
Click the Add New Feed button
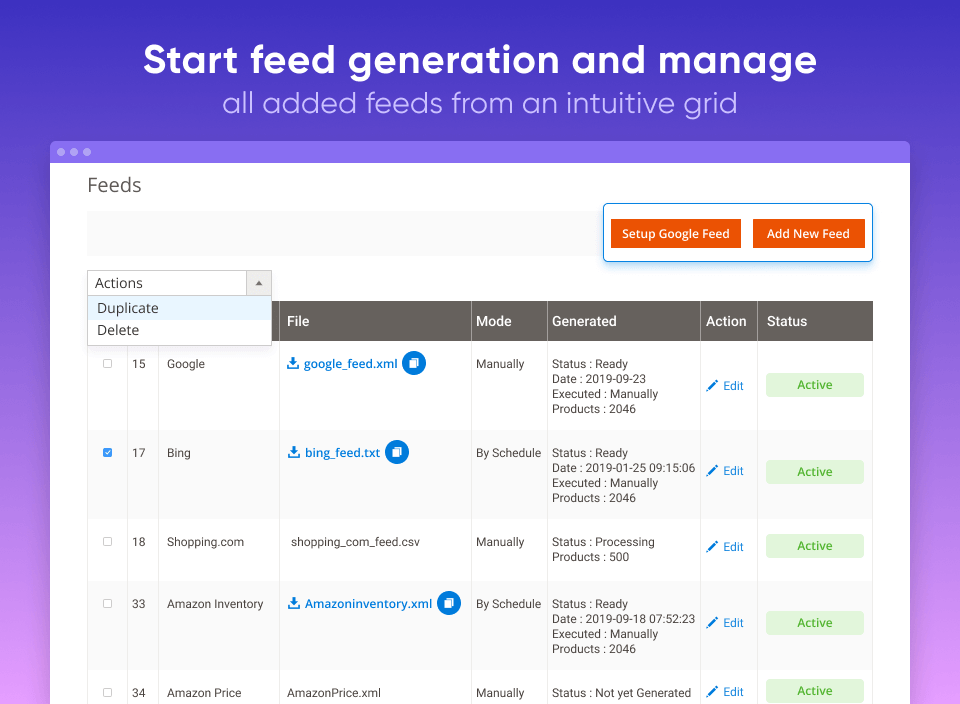coord(808,233)
